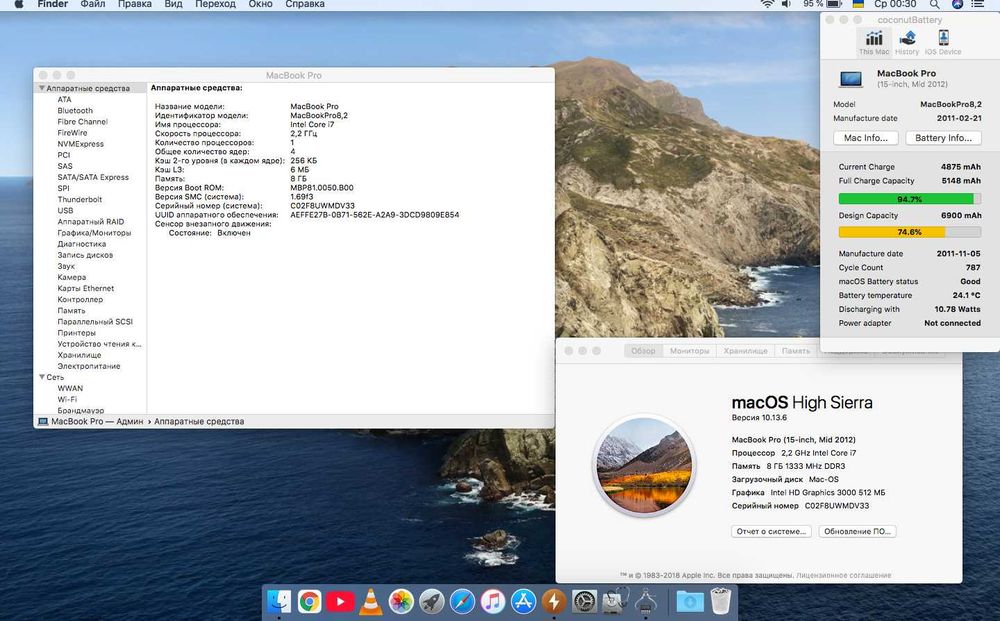This screenshot has height=621, width=1000.
Task: Switch to the Мониторы tab
Action: point(689,351)
